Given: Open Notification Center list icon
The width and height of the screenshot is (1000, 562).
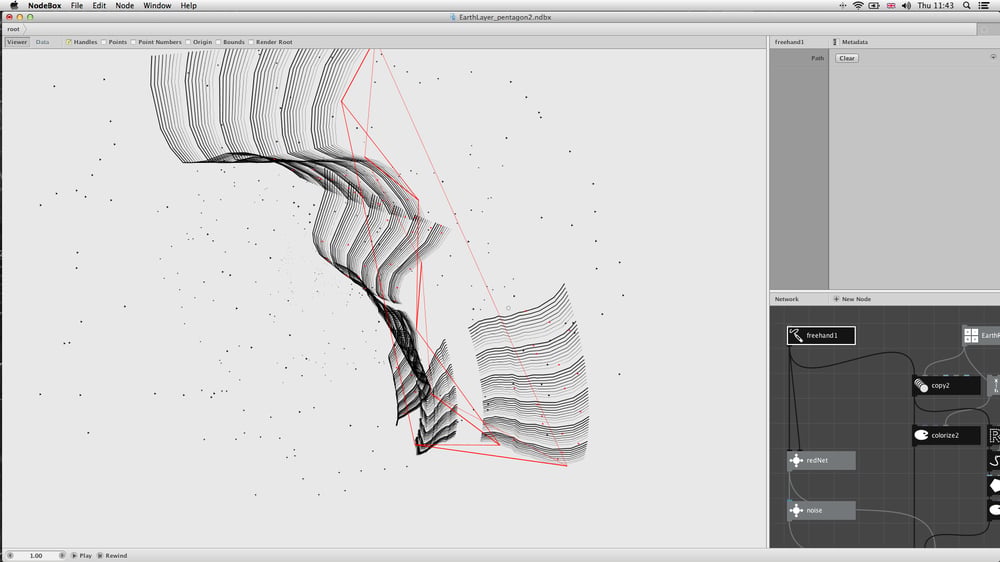Looking at the screenshot, I should tap(984, 5).
